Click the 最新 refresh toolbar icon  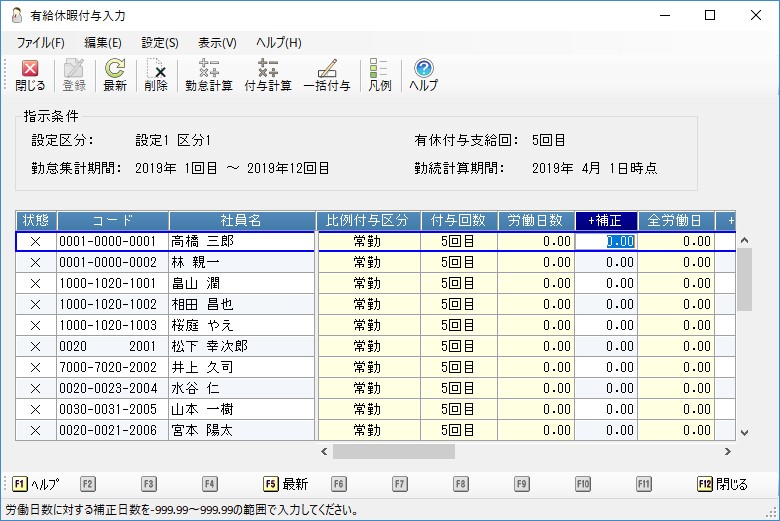pyautogui.click(x=115, y=75)
